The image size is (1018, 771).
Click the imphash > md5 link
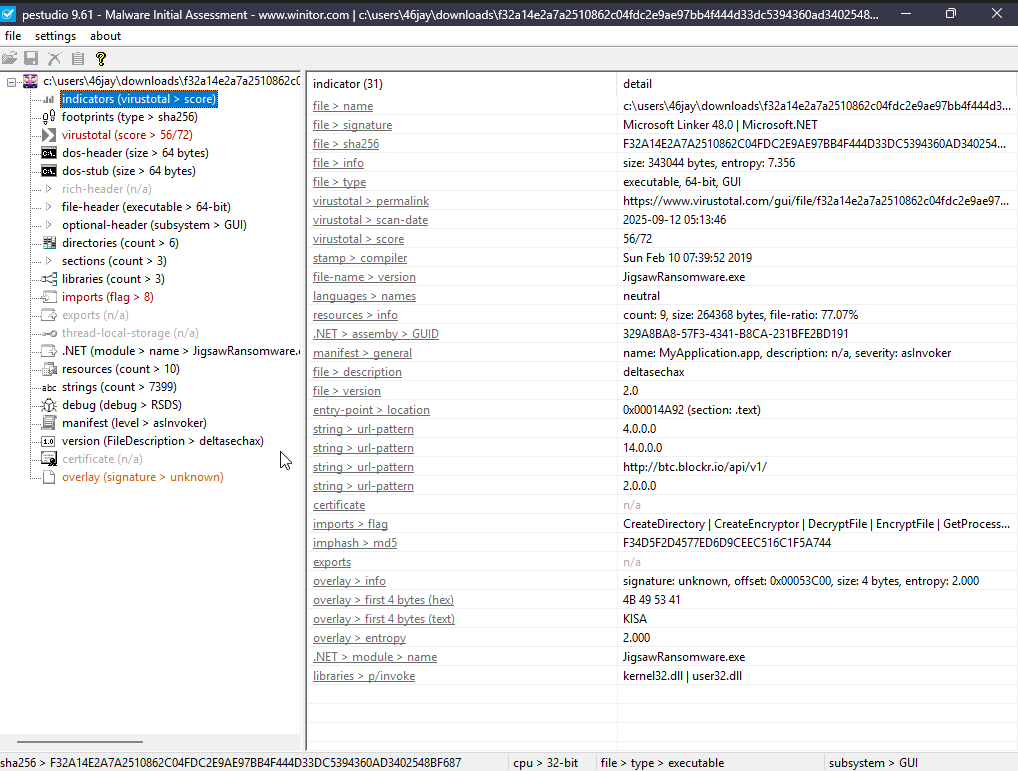point(354,543)
